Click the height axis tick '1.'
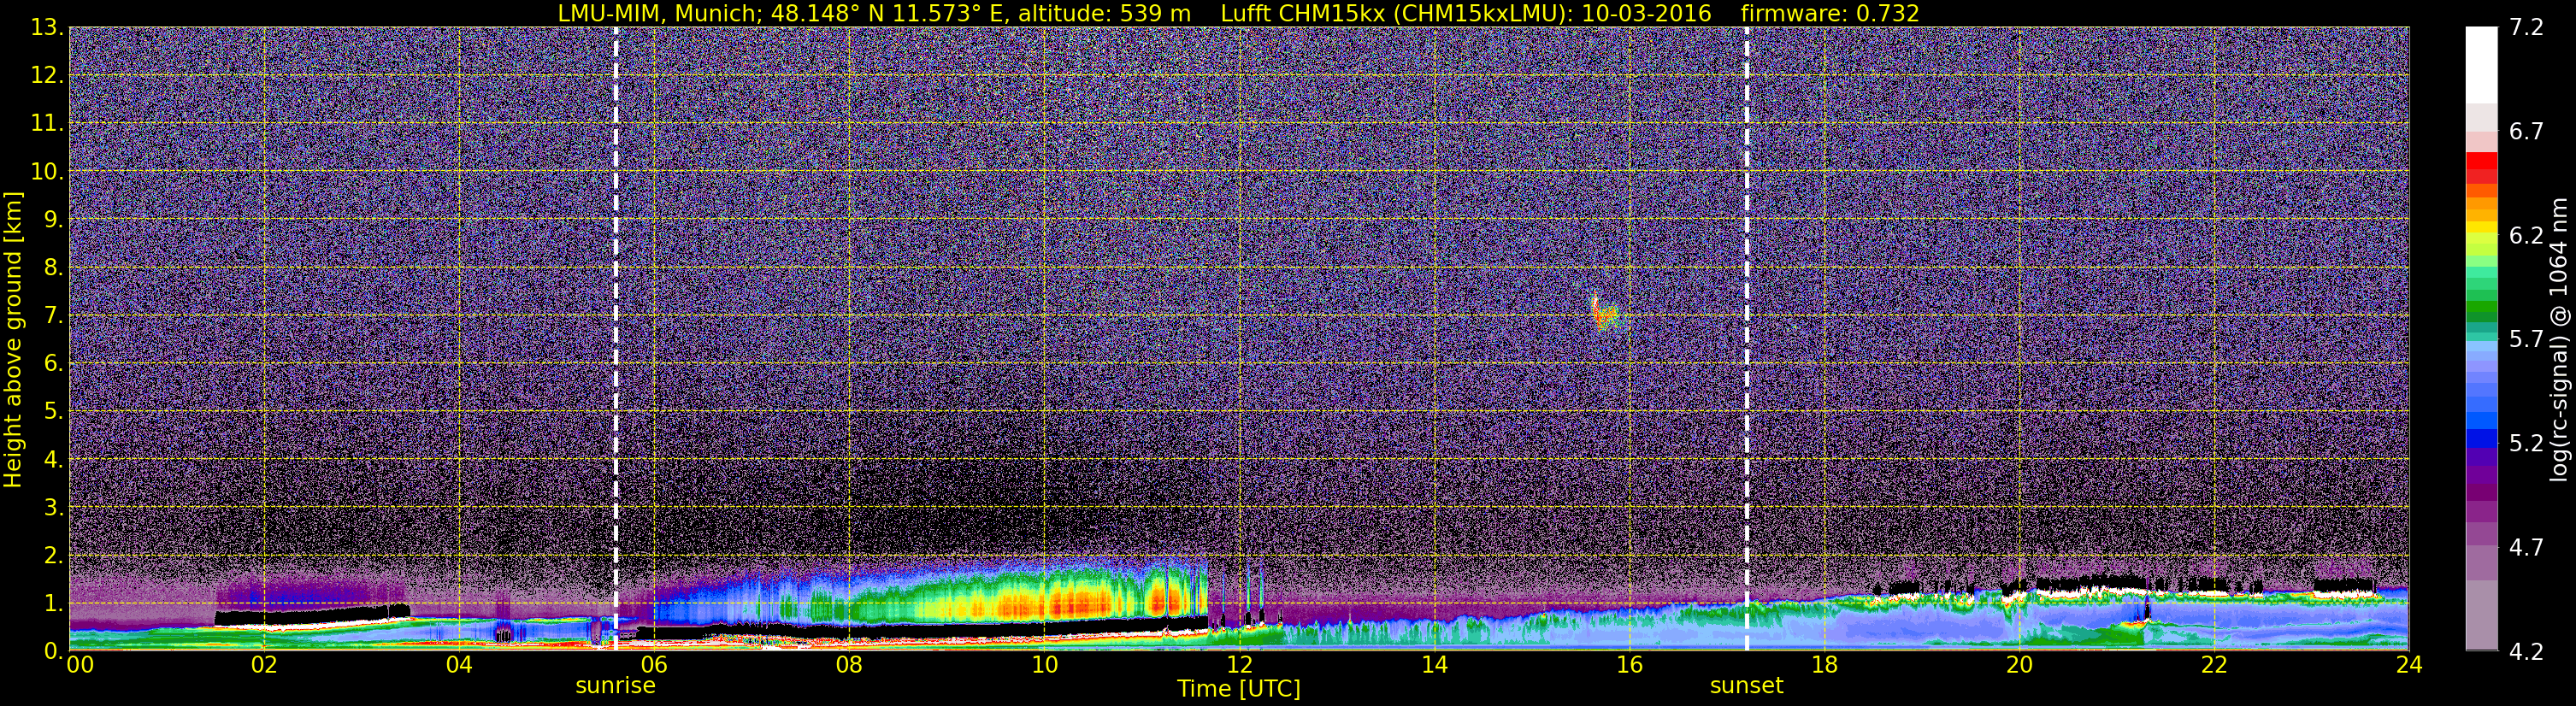Screen dimensions: 2576x706 click(53, 603)
